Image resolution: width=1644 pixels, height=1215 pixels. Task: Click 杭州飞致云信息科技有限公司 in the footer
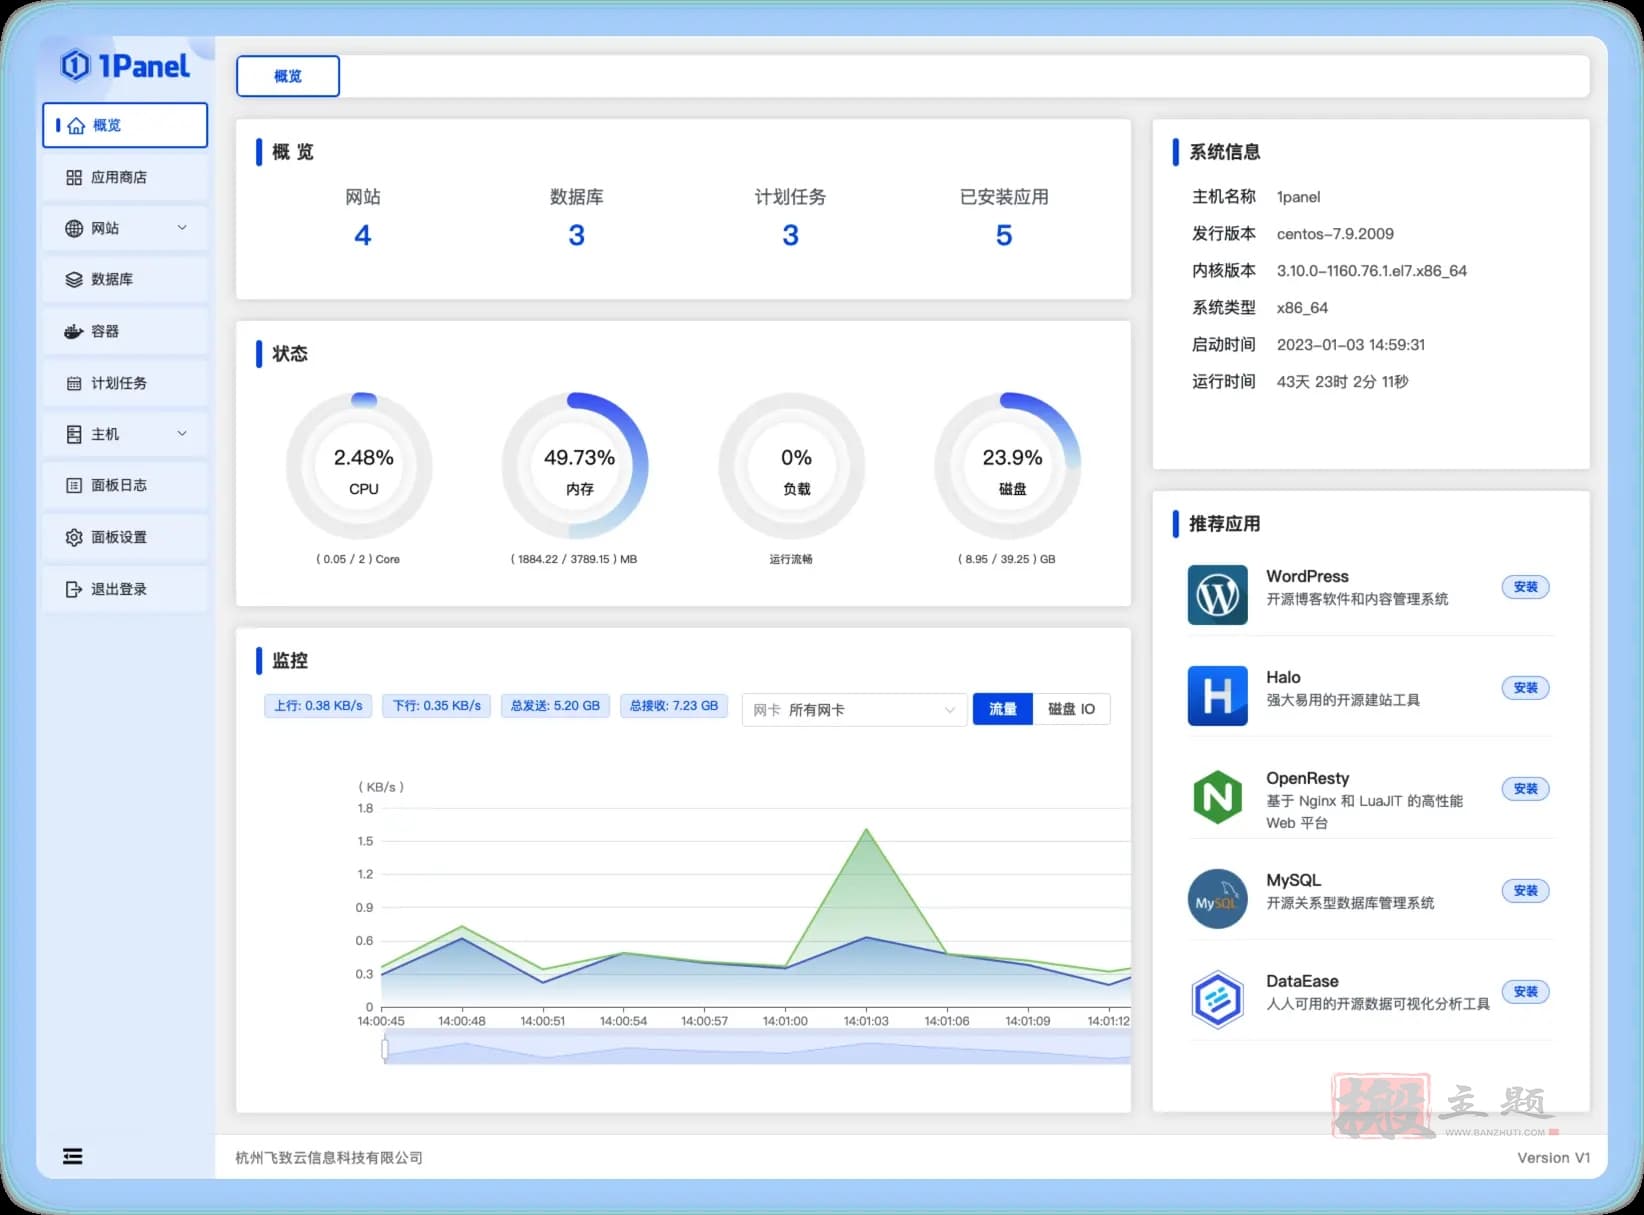click(329, 1157)
